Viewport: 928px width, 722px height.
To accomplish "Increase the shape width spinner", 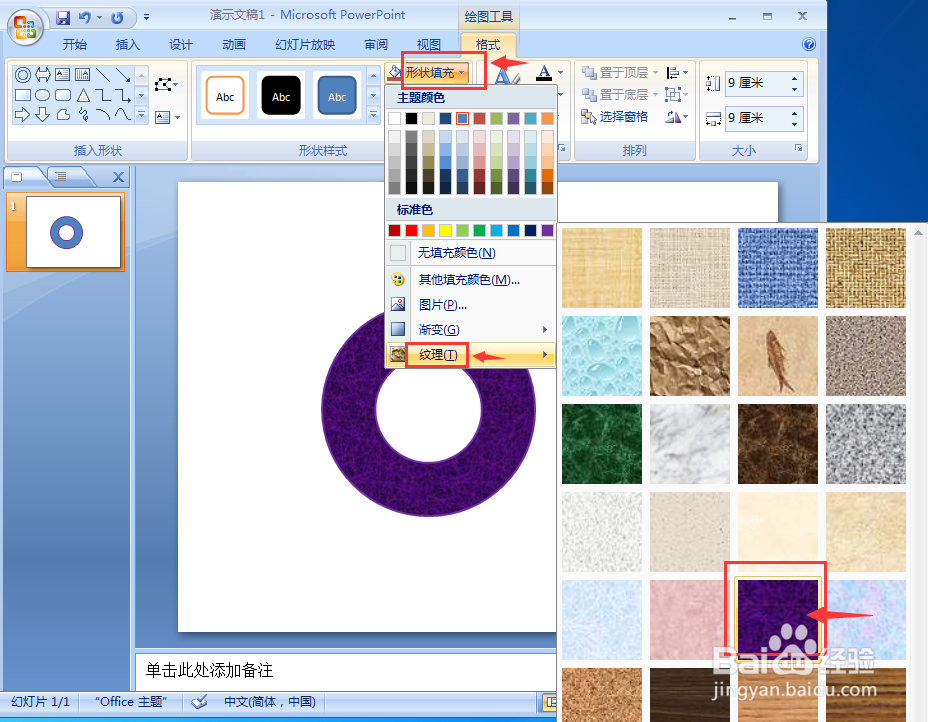I will [795, 112].
